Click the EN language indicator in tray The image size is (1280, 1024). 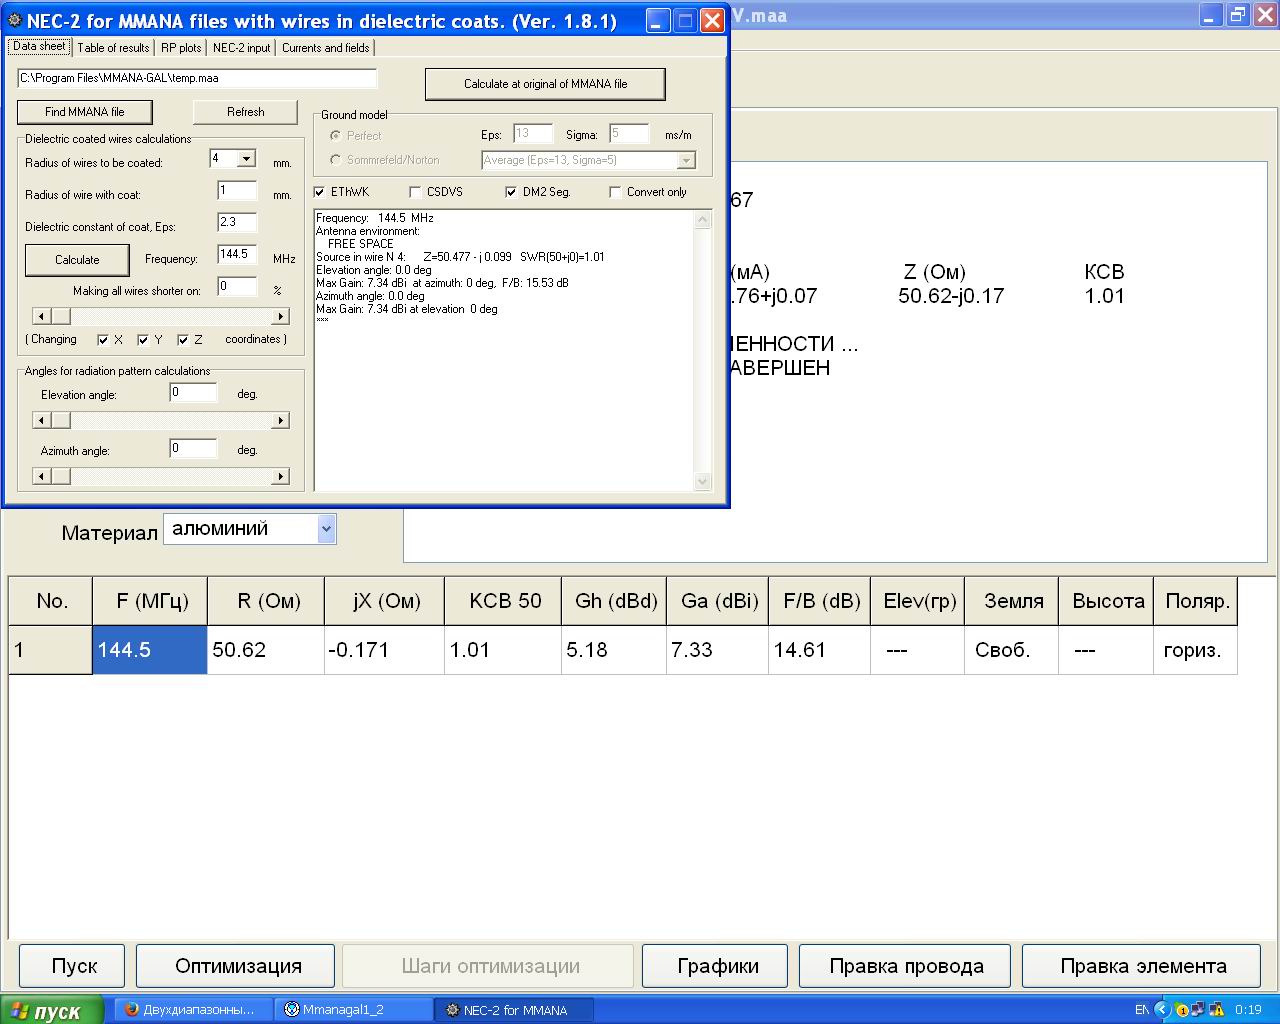[1141, 1010]
